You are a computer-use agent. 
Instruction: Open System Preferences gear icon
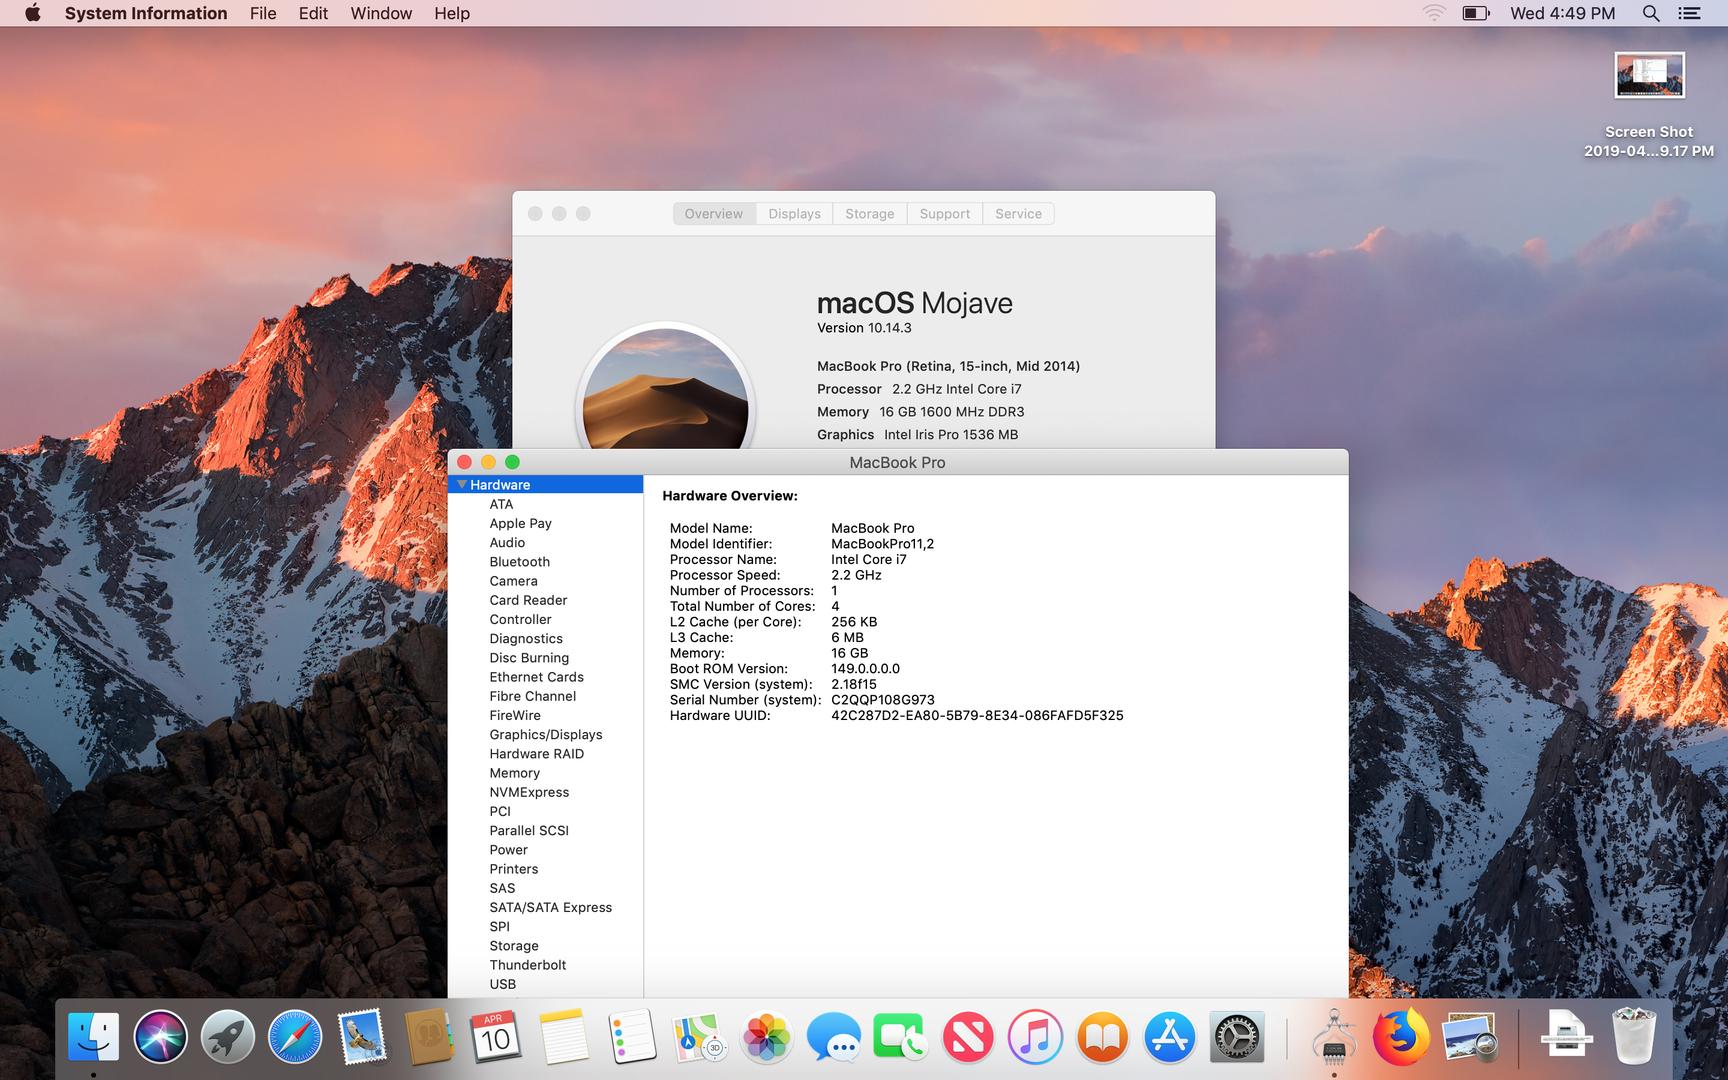[1237, 1036]
